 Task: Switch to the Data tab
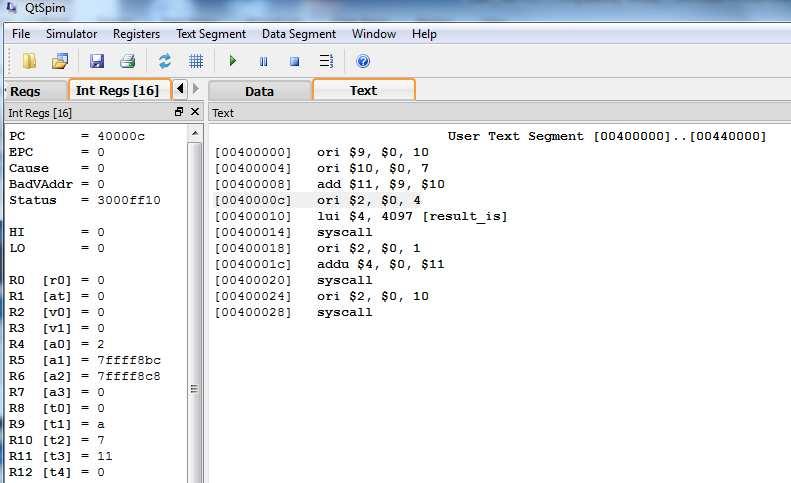pyautogui.click(x=259, y=91)
